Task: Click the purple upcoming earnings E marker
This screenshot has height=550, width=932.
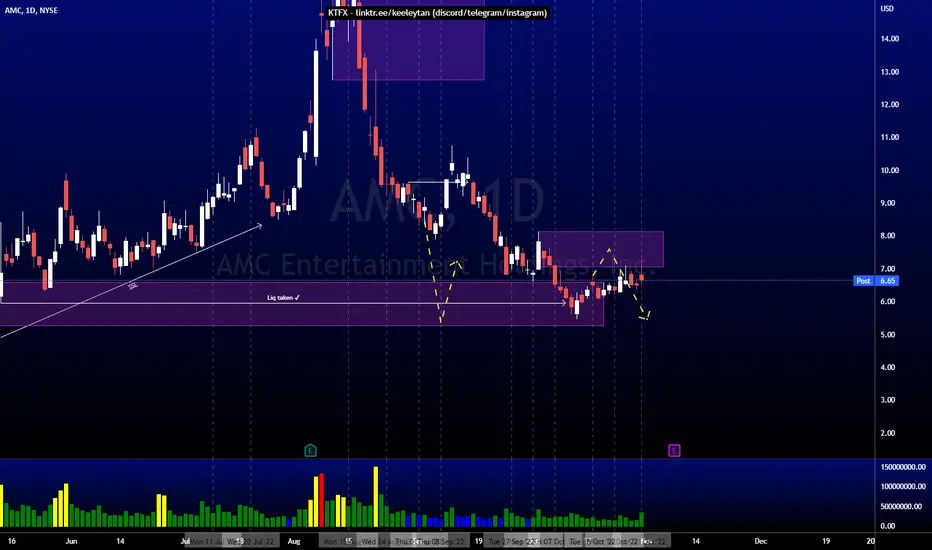Action: coord(674,450)
